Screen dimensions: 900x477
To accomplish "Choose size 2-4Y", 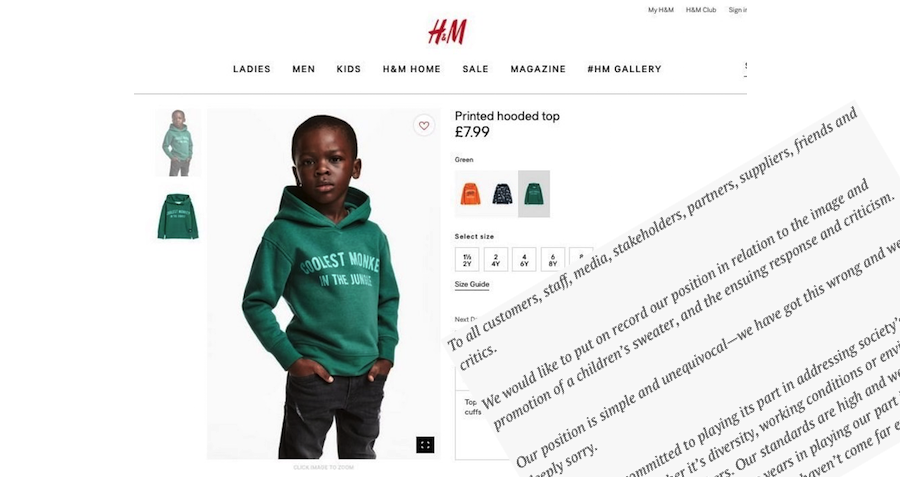I will point(495,259).
